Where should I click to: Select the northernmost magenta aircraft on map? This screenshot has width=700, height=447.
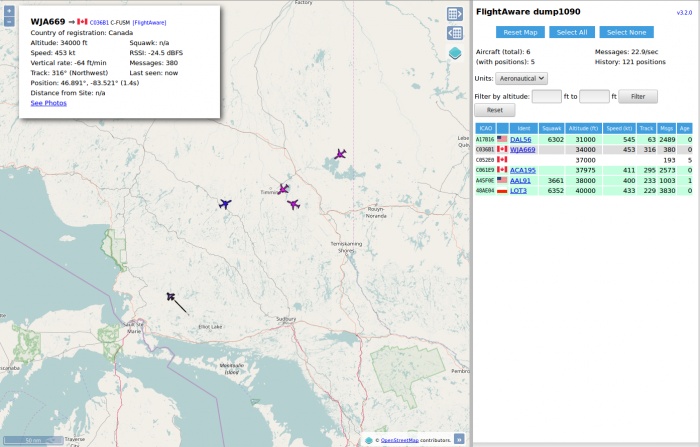click(340, 155)
